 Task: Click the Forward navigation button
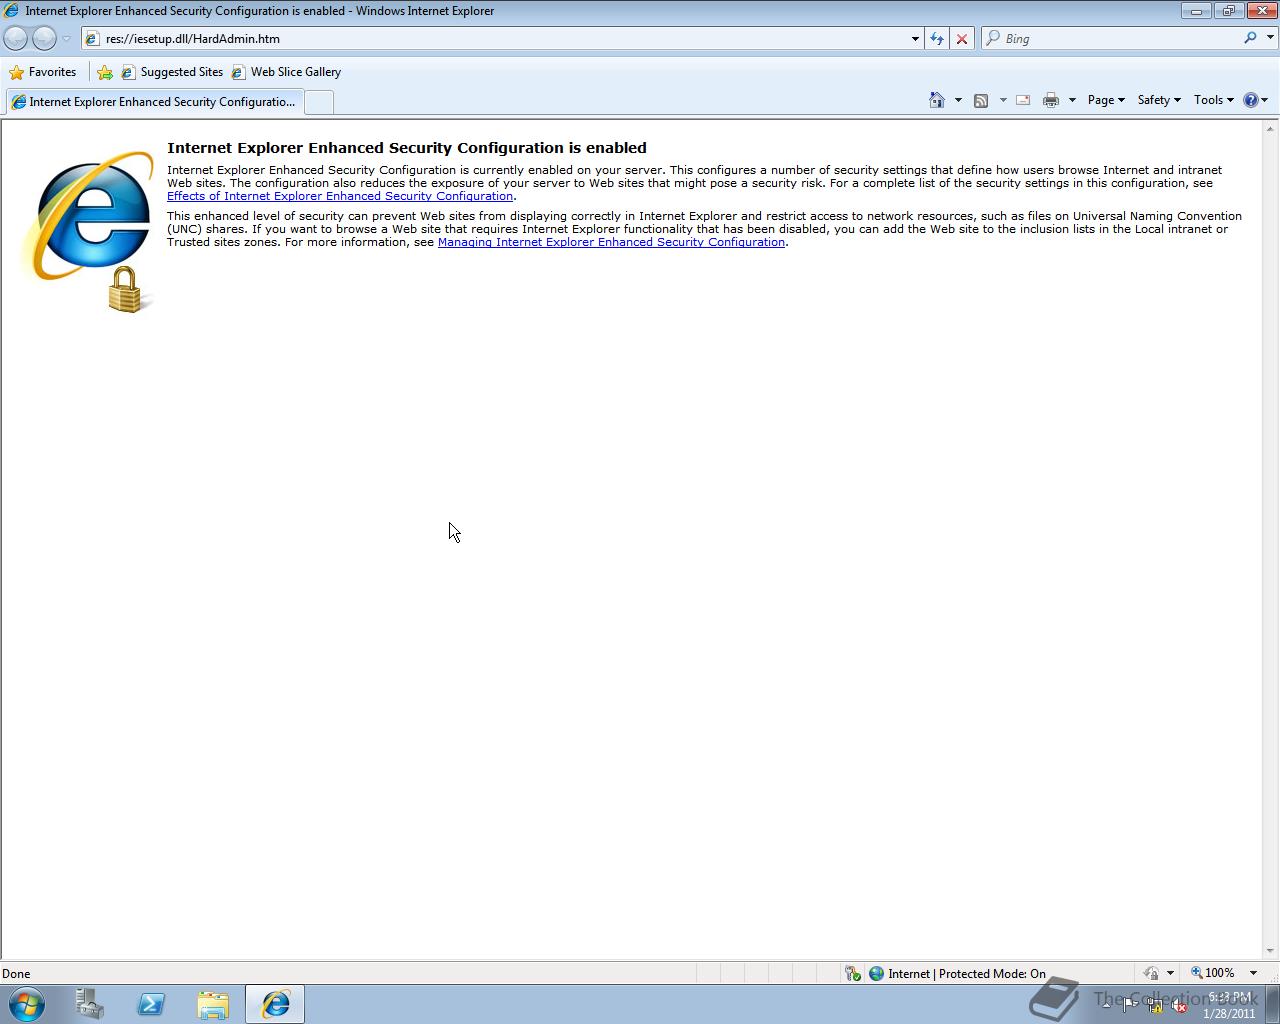44,38
